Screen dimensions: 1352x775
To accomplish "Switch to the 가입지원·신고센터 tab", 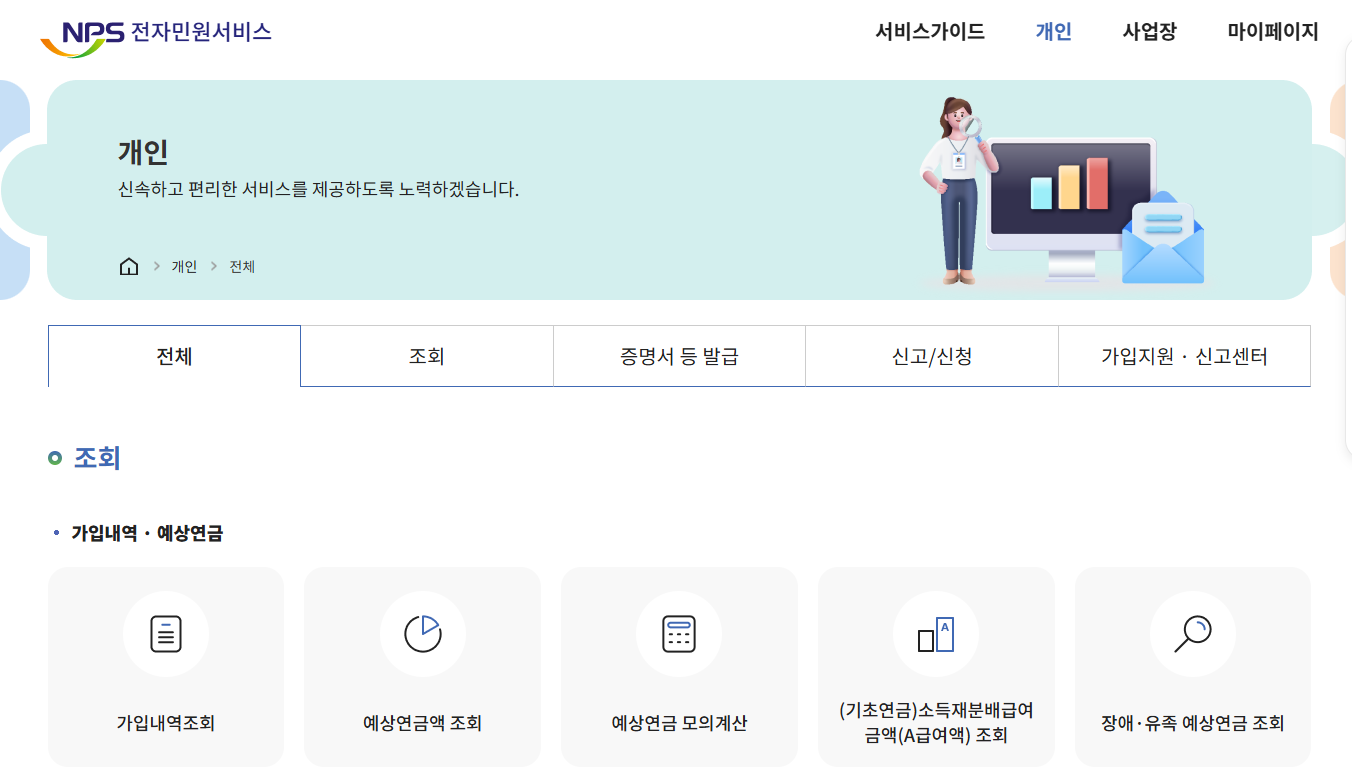I will pyautogui.click(x=1184, y=355).
